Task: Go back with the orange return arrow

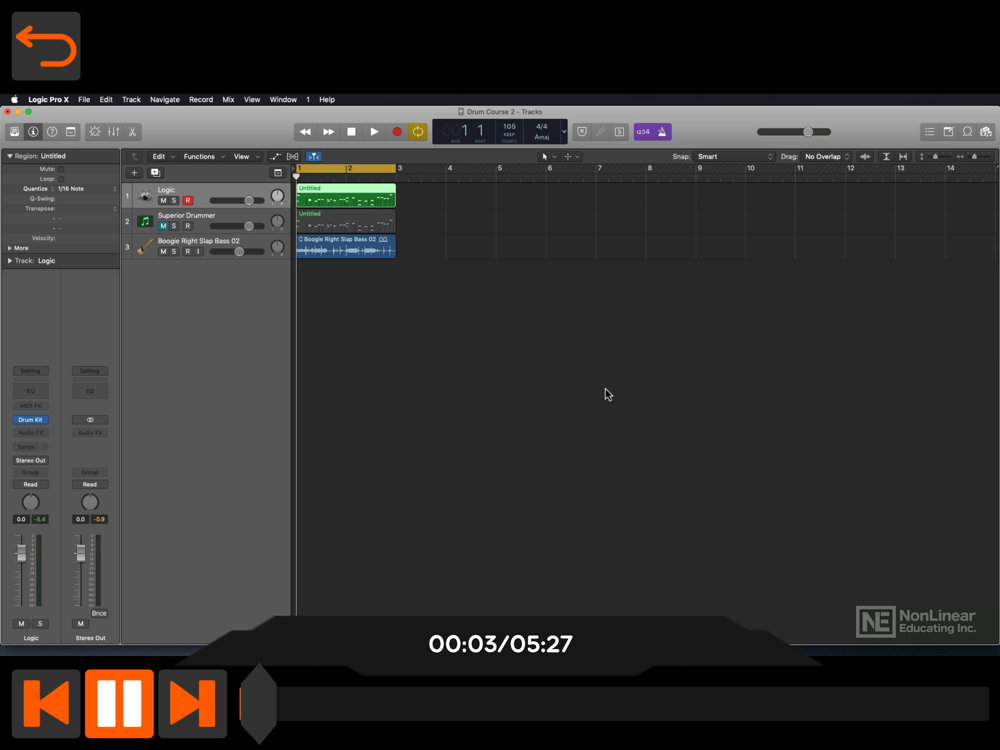Action: click(46, 46)
